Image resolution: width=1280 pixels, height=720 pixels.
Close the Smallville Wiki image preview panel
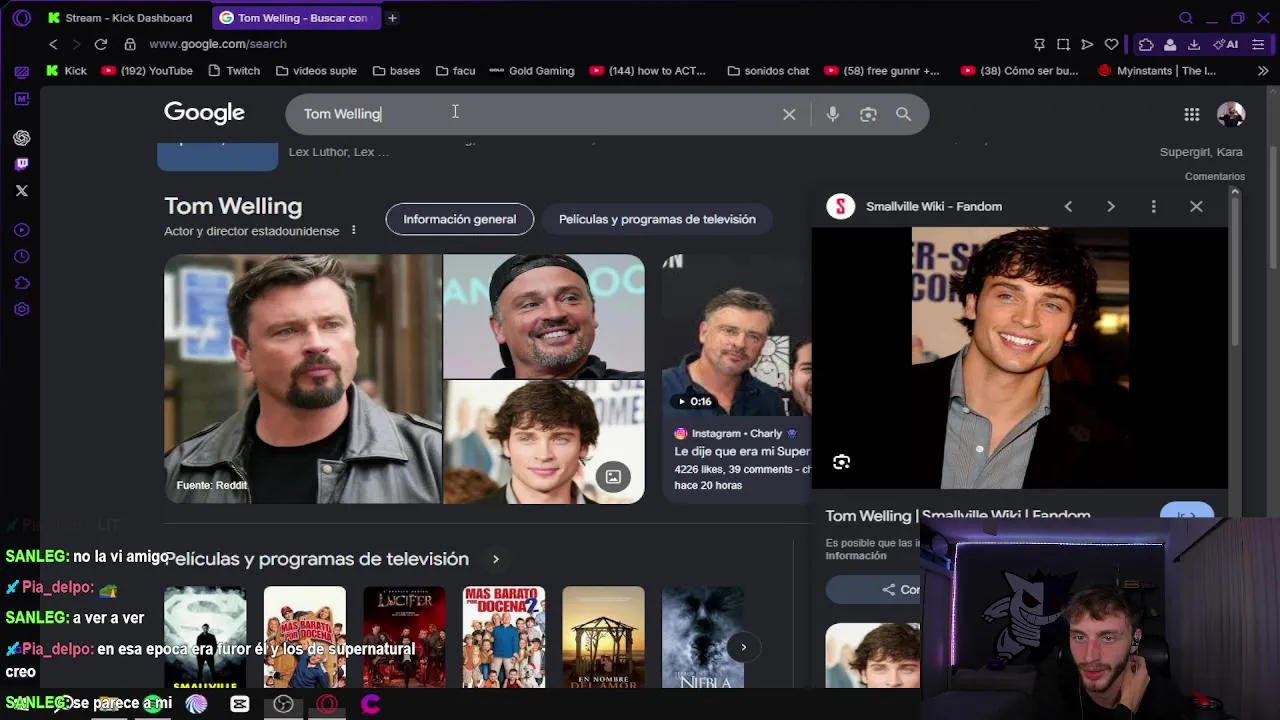[1196, 206]
